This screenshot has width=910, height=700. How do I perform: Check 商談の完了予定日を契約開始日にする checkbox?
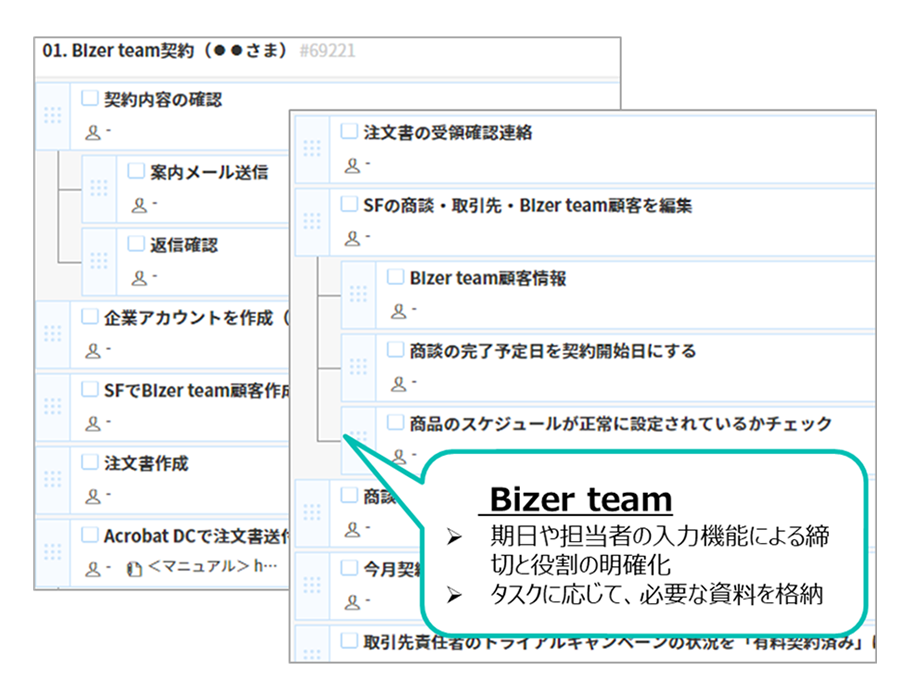[395, 349]
